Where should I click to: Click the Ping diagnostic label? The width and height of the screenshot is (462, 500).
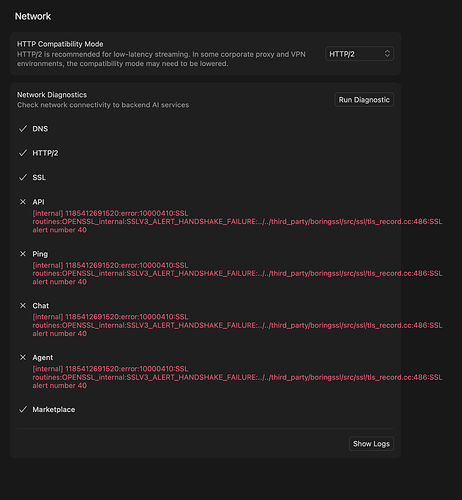click(x=40, y=254)
